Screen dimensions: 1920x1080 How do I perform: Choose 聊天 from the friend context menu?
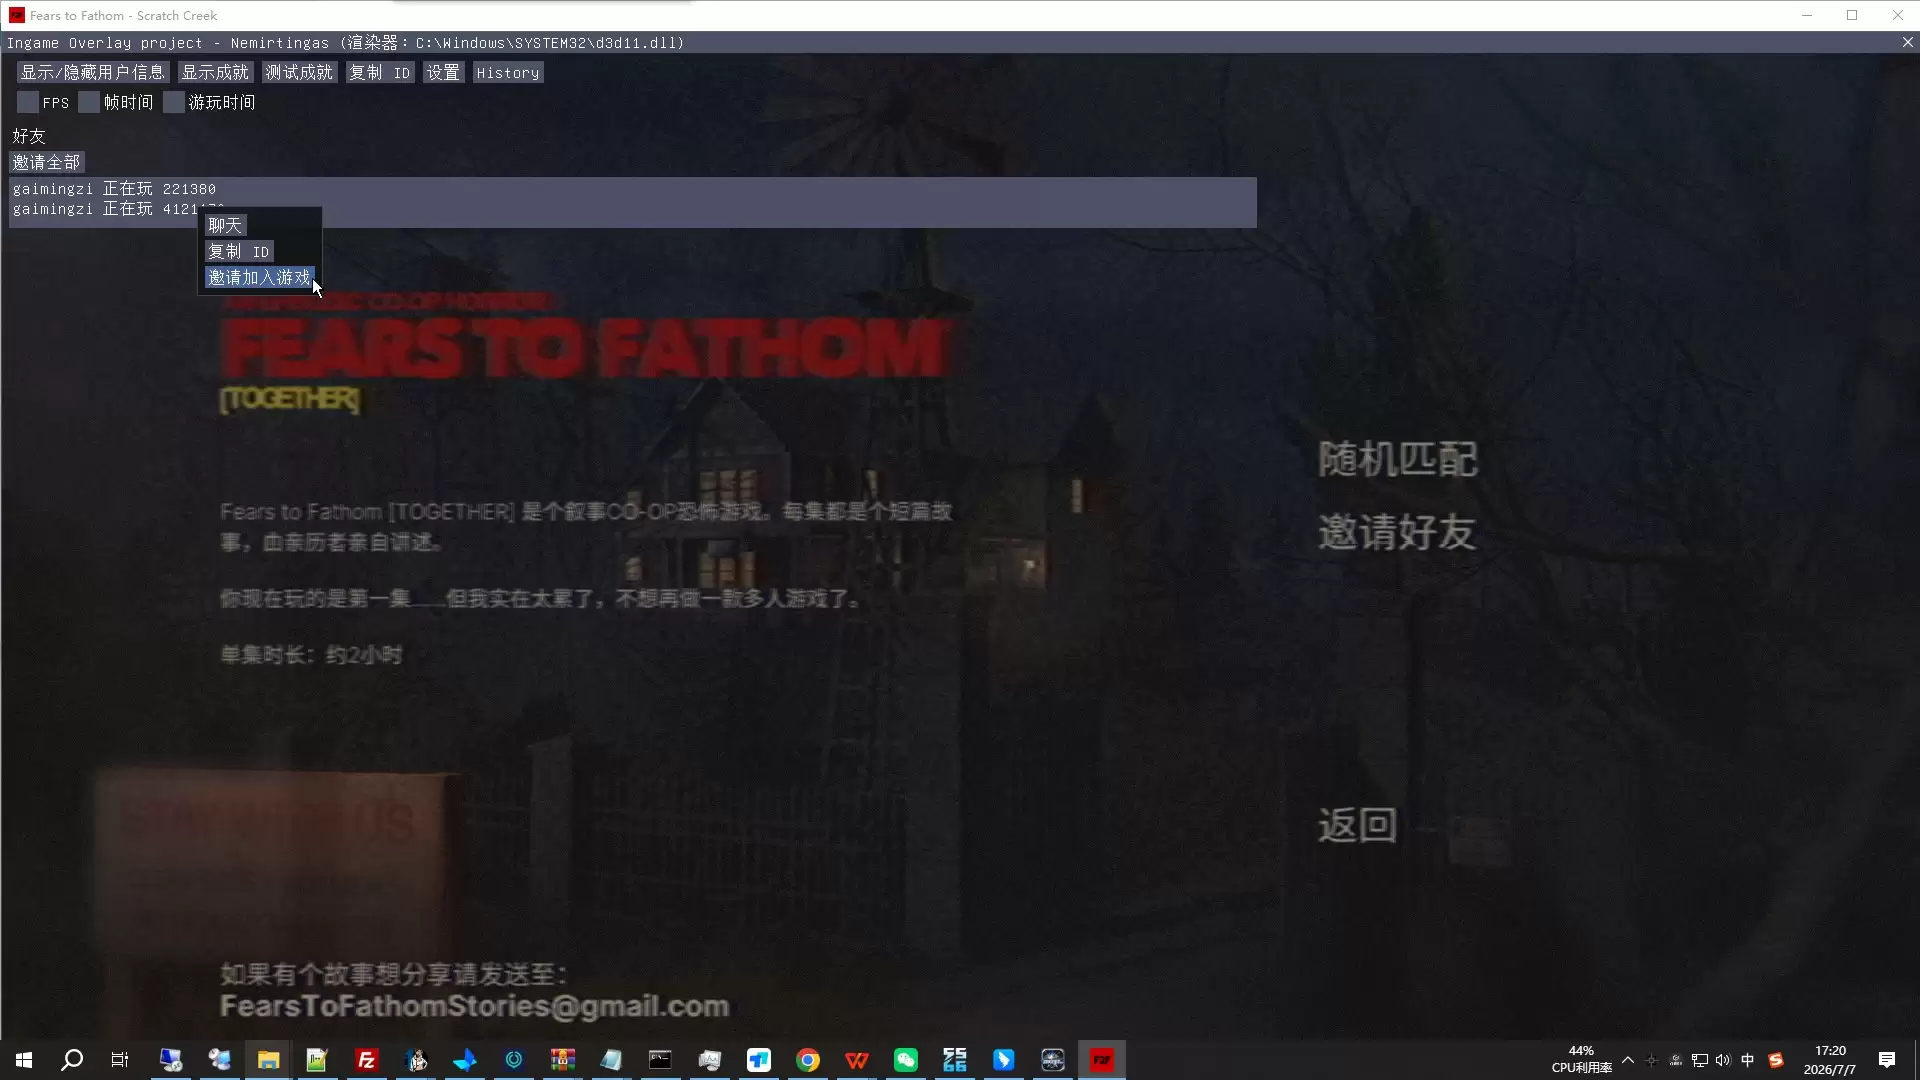(x=225, y=226)
